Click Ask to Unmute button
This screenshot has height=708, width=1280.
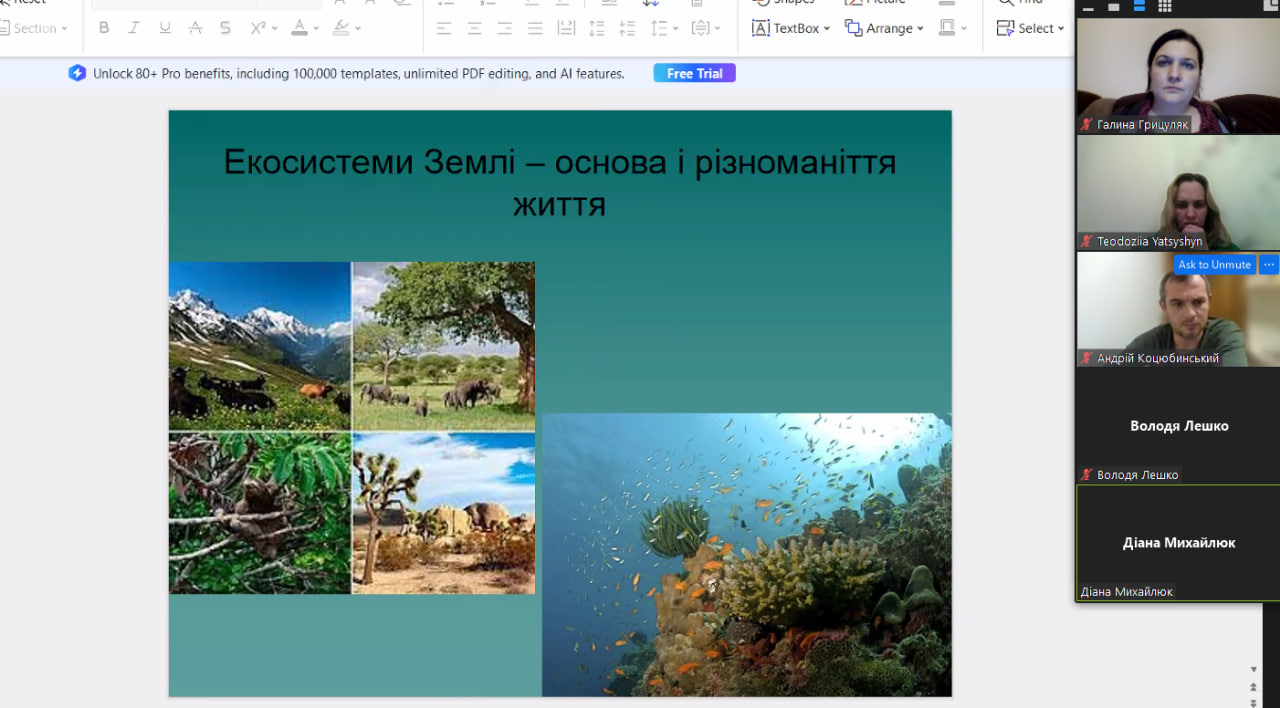[x=1214, y=265]
